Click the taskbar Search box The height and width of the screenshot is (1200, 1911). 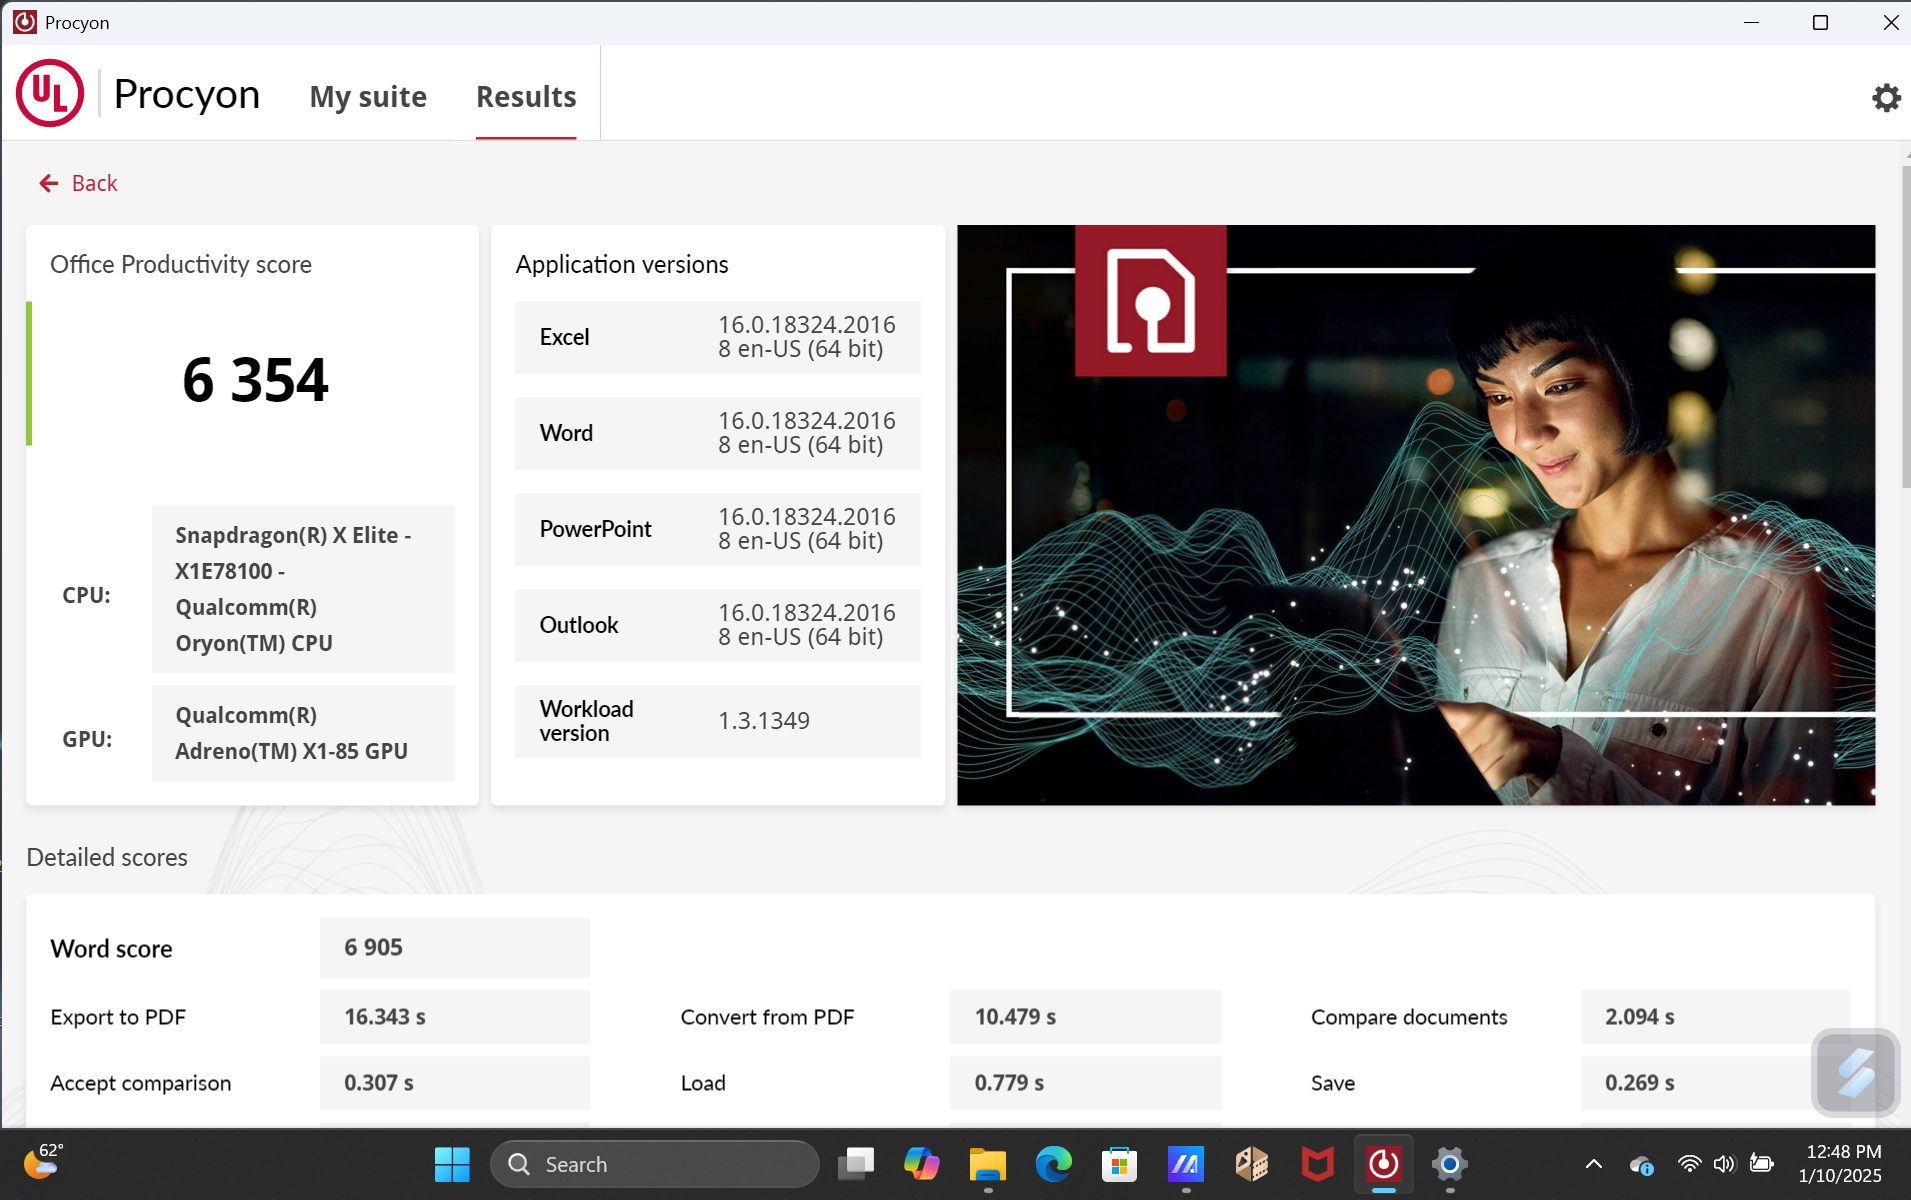tap(655, 1164)
